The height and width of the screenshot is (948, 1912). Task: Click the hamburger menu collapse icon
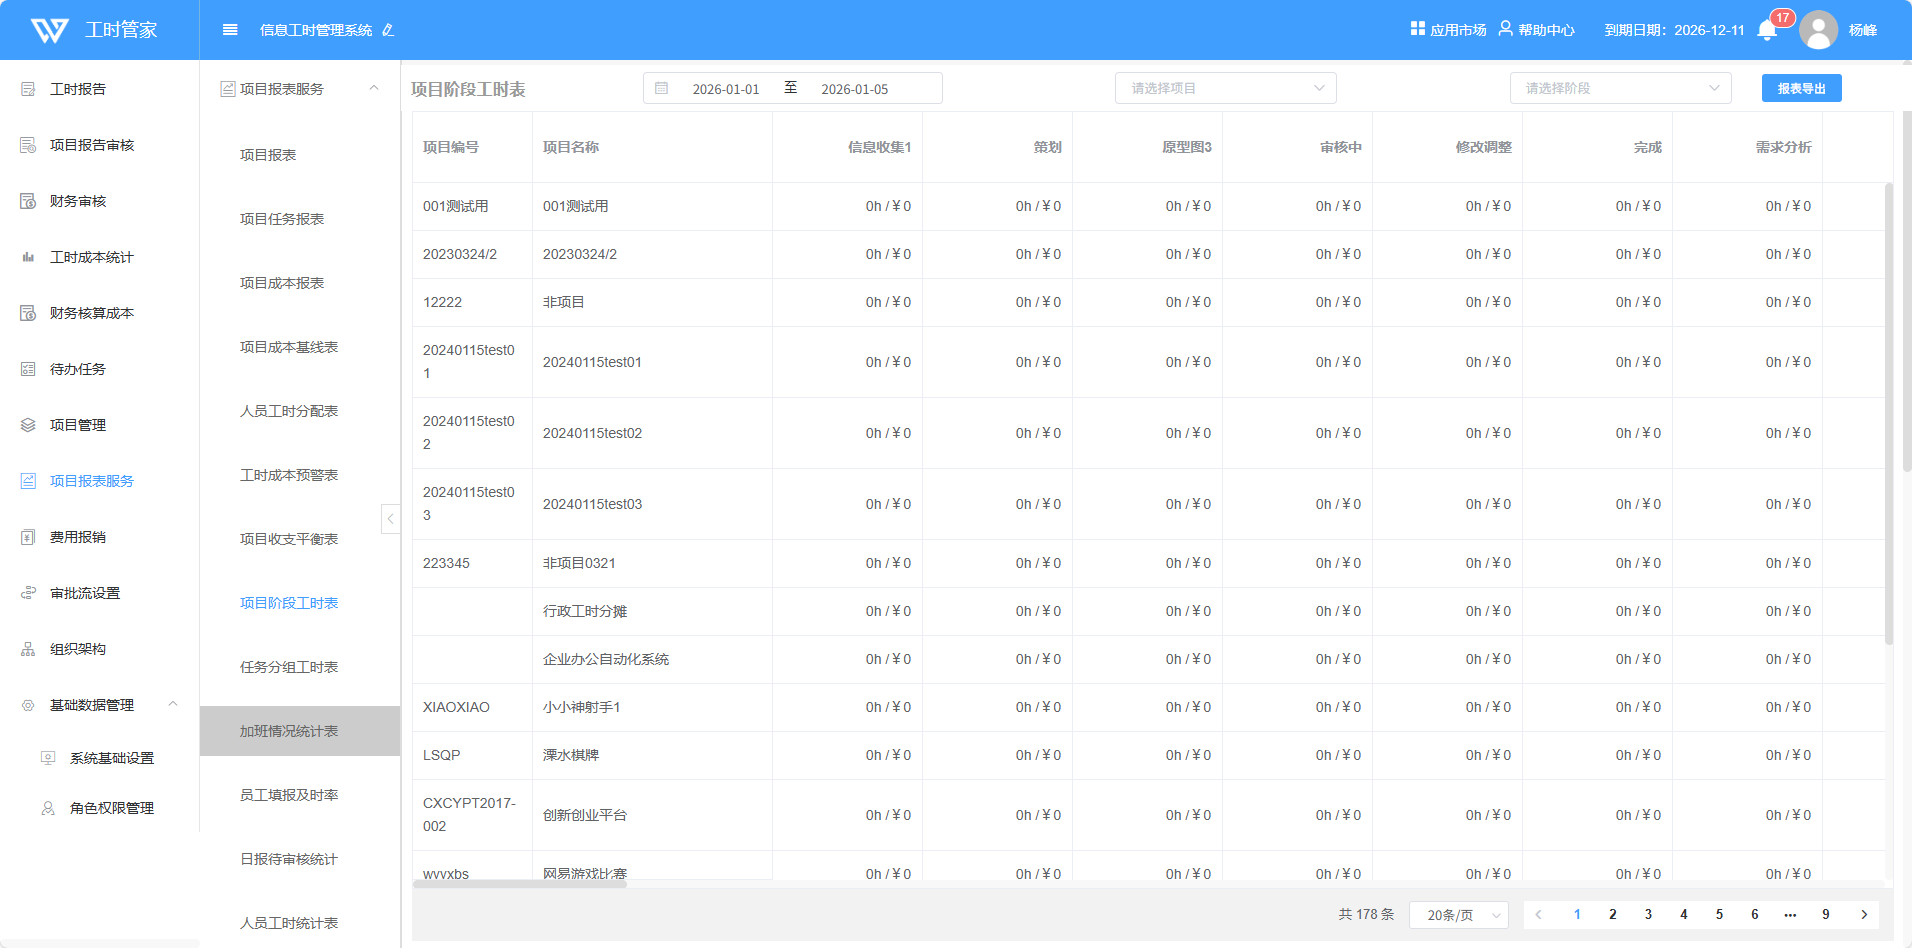pos(230,30)
